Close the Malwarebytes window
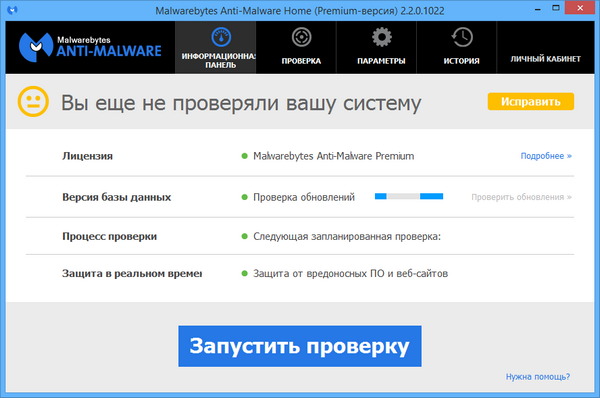 (580, 8)
